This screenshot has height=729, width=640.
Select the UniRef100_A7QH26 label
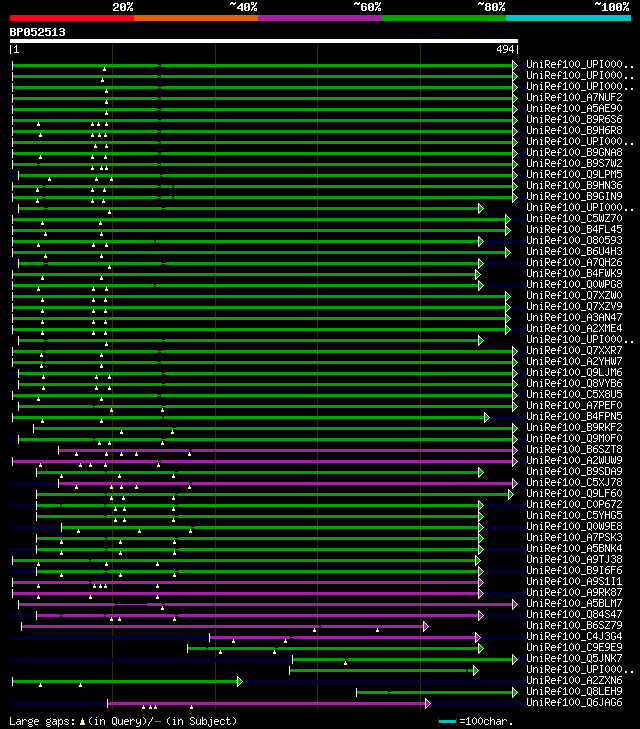click(574, 263)
